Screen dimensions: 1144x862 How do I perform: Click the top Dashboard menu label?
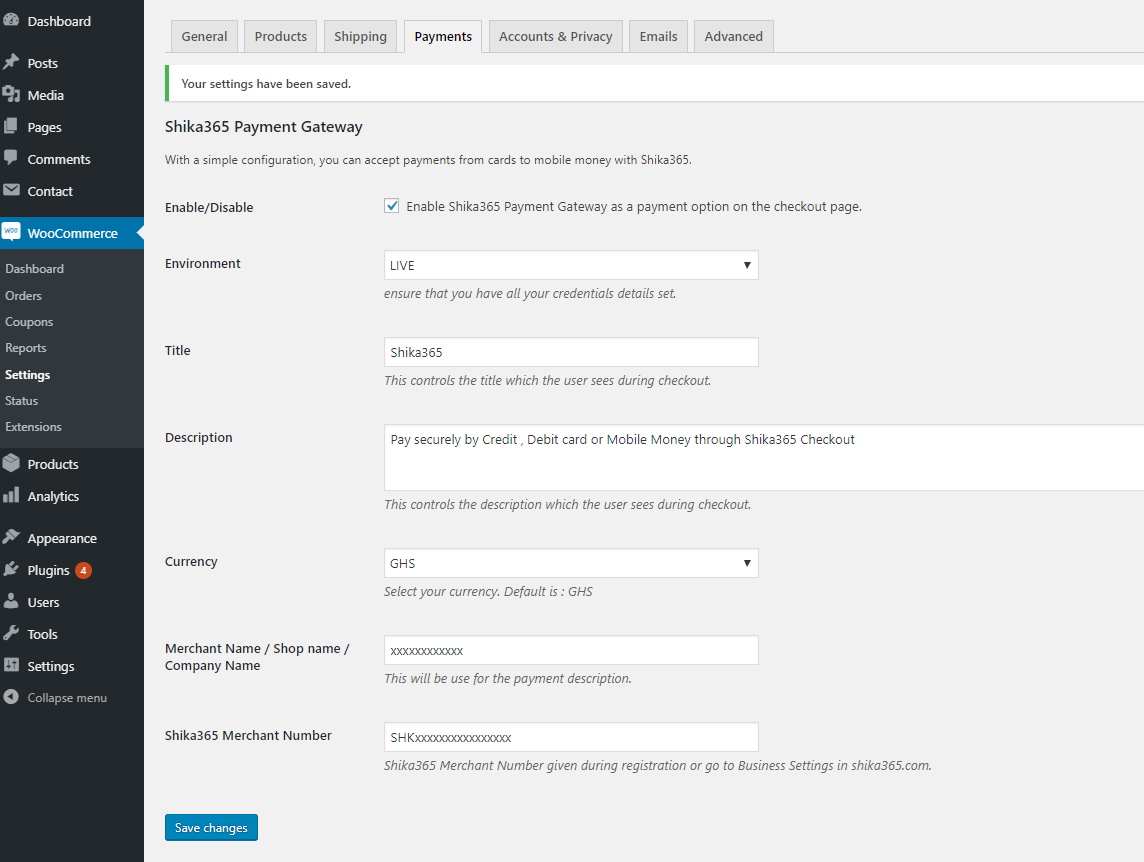[59, 22]
